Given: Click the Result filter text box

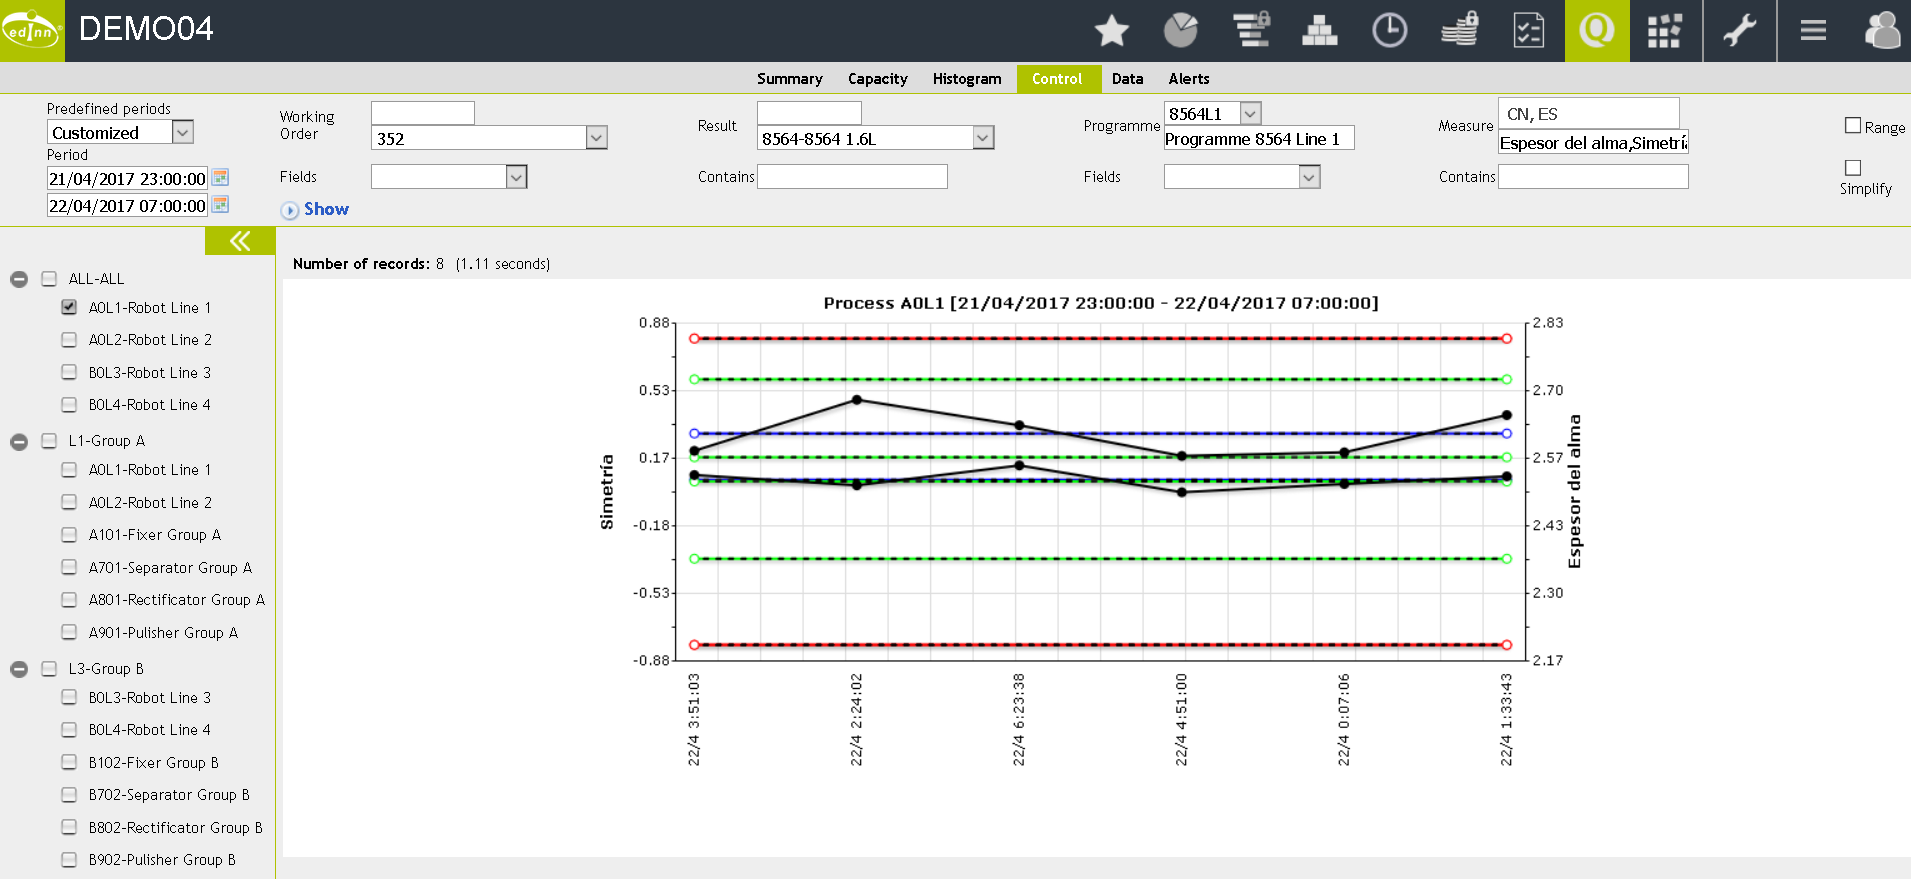Looking at the screenshot, I should tap(809, 113).
